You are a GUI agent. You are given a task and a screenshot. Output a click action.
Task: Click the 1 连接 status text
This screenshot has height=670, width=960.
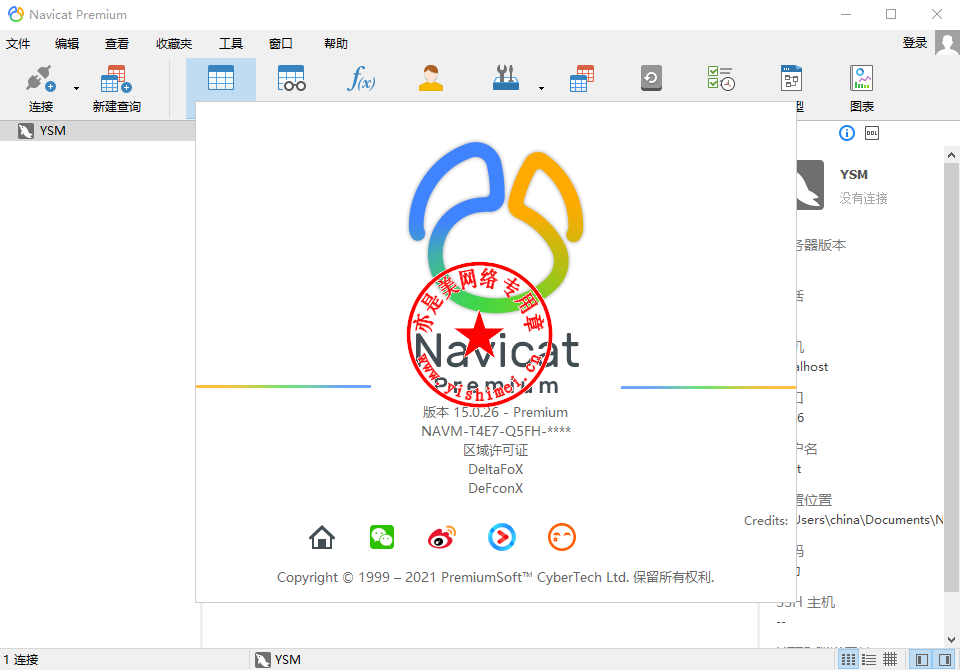tap(21, 660)
